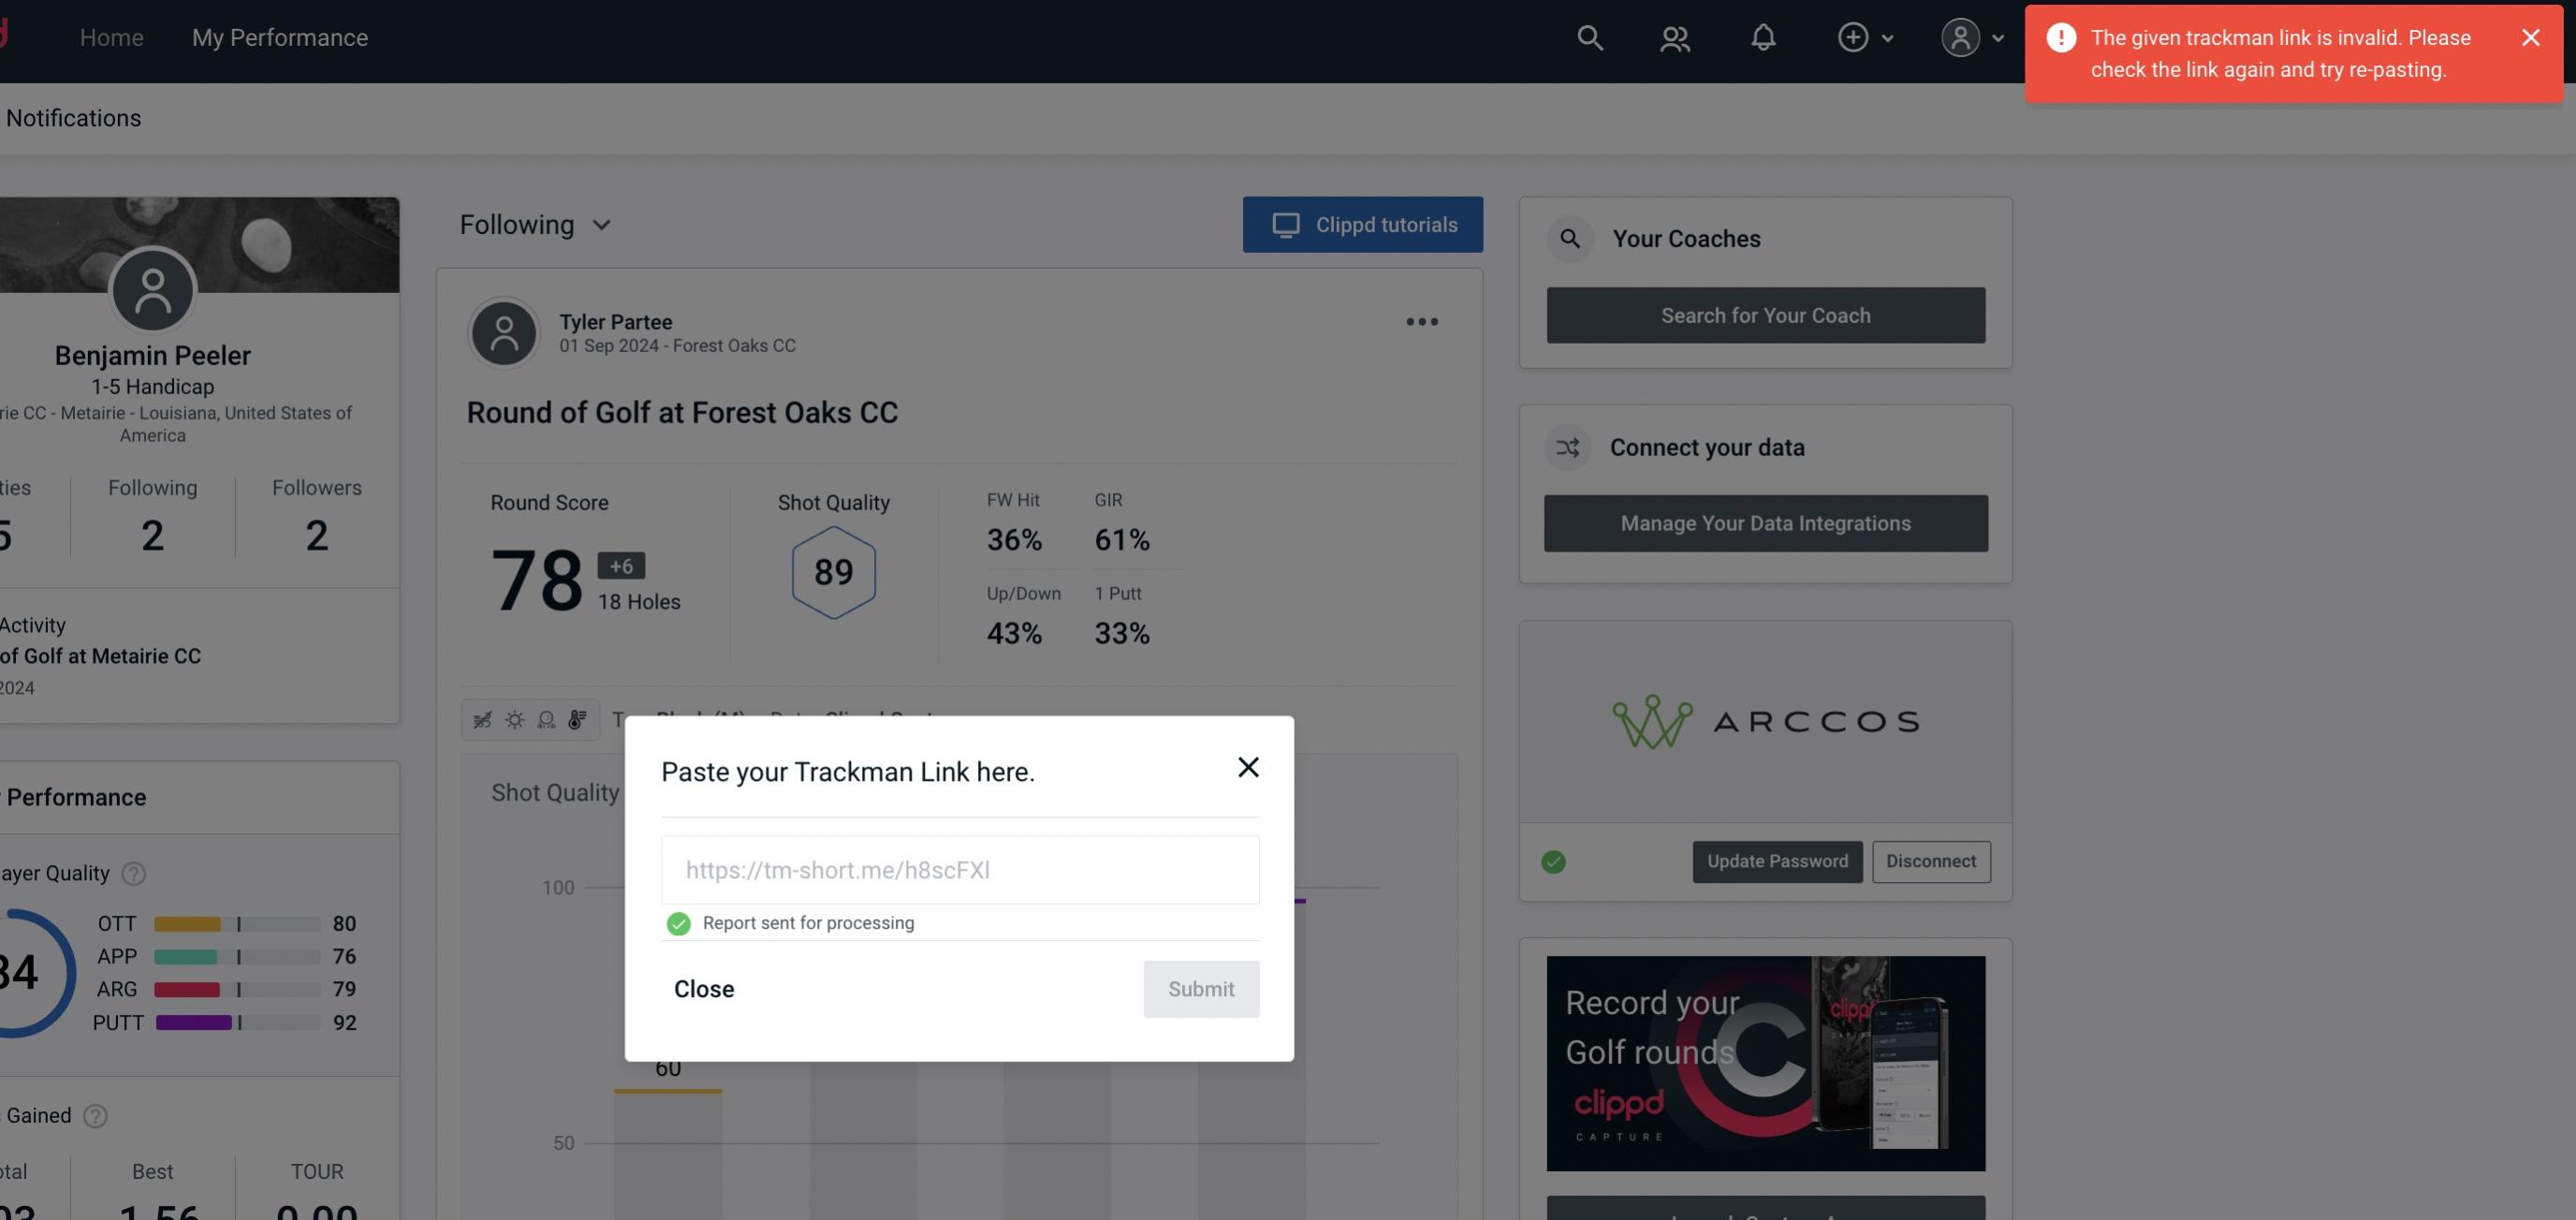Expand the Following feed dropdown
2576x1220 pixels.
535,224
